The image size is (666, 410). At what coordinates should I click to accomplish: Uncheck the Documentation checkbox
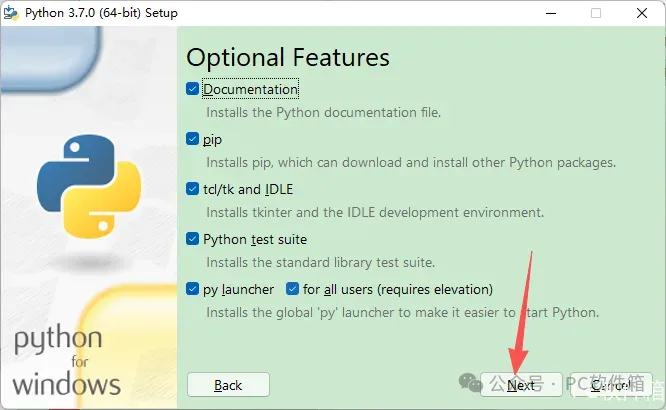(x=192, y=89)
